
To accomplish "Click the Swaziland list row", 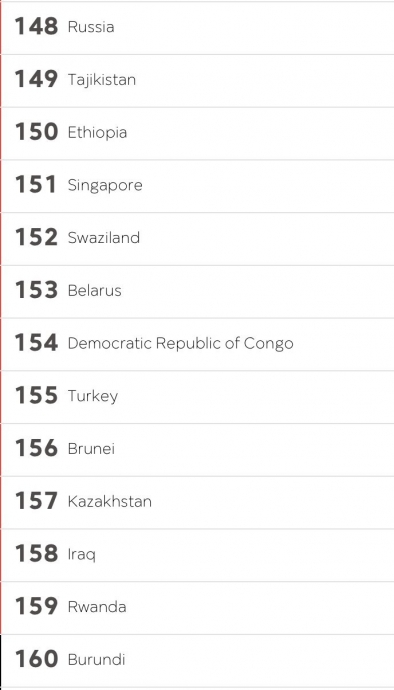I will pyautogui.click(x=197, y=239).
